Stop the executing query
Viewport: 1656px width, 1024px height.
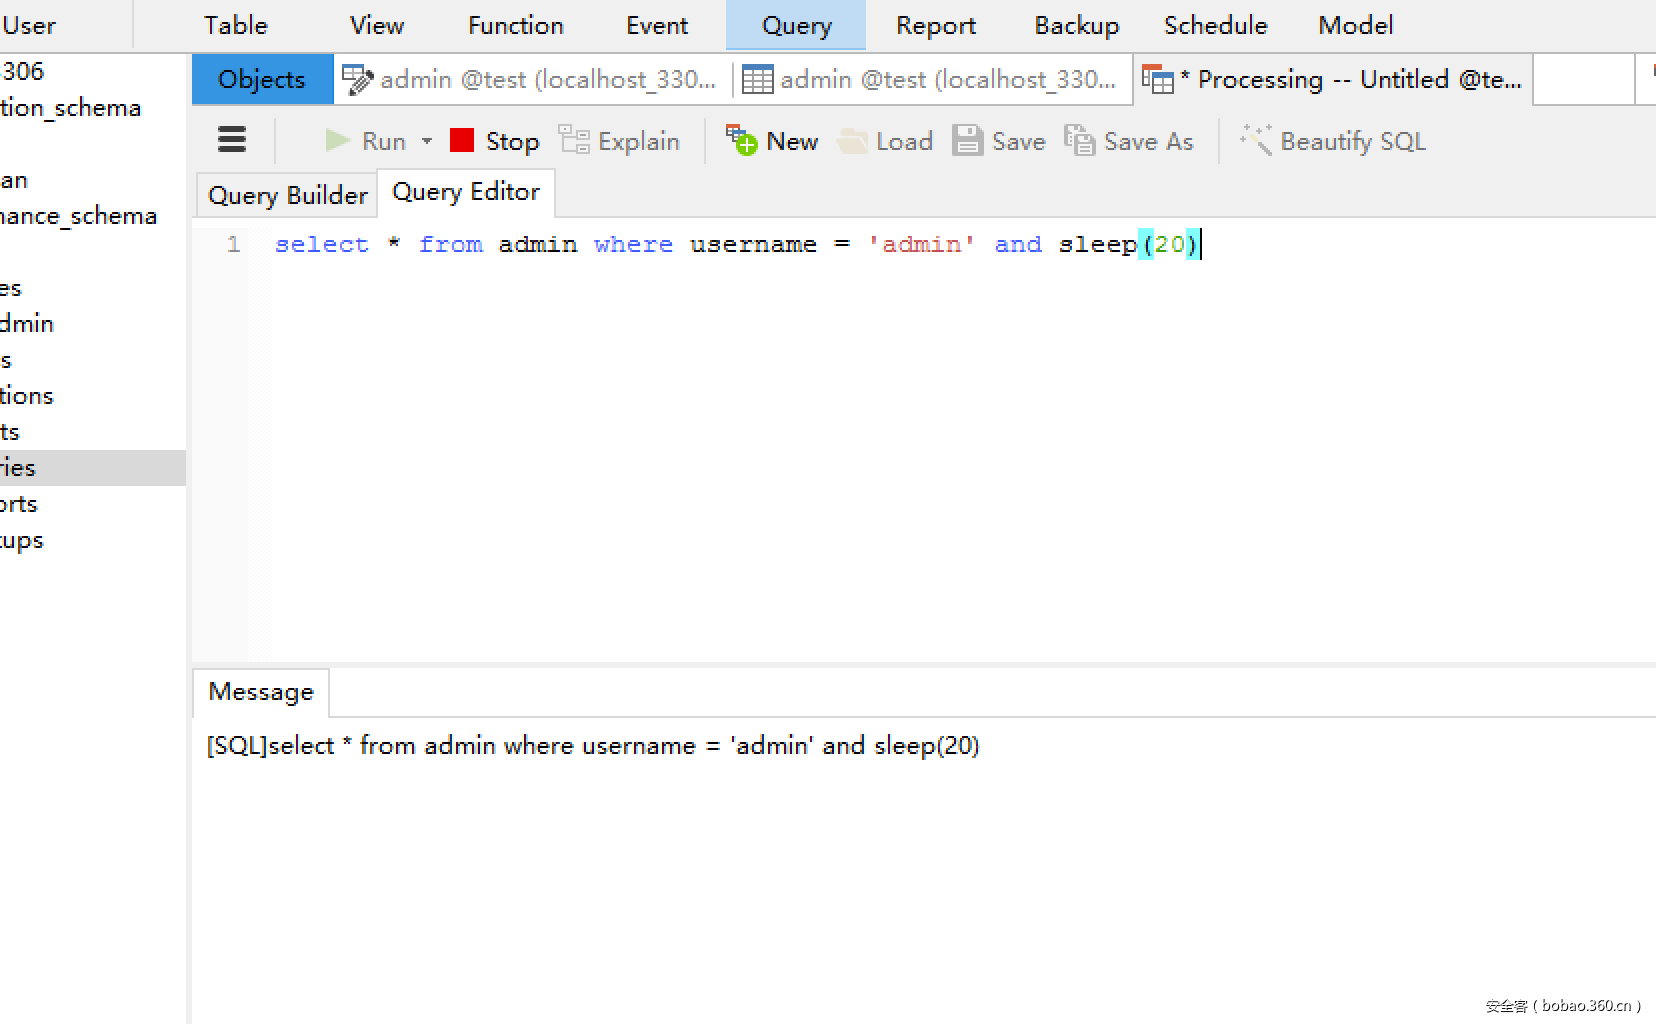pyautogui.click(x=492, y=141)
